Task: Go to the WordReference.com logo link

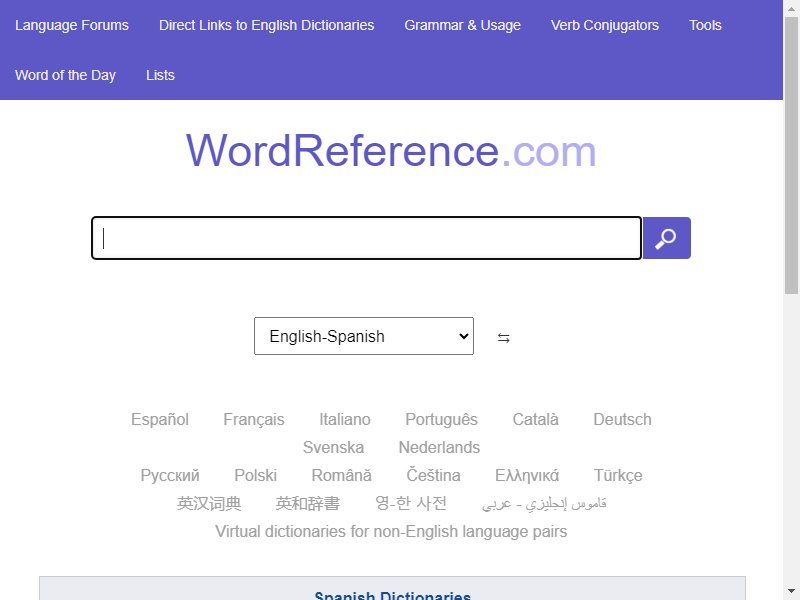Action: pyautogui.click(x=391, y=151)
